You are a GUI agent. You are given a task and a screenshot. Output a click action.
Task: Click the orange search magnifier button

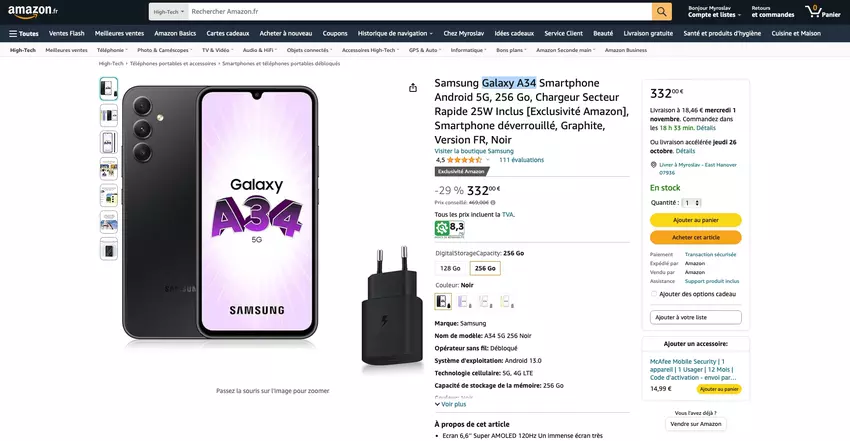(x=662, y=12)
